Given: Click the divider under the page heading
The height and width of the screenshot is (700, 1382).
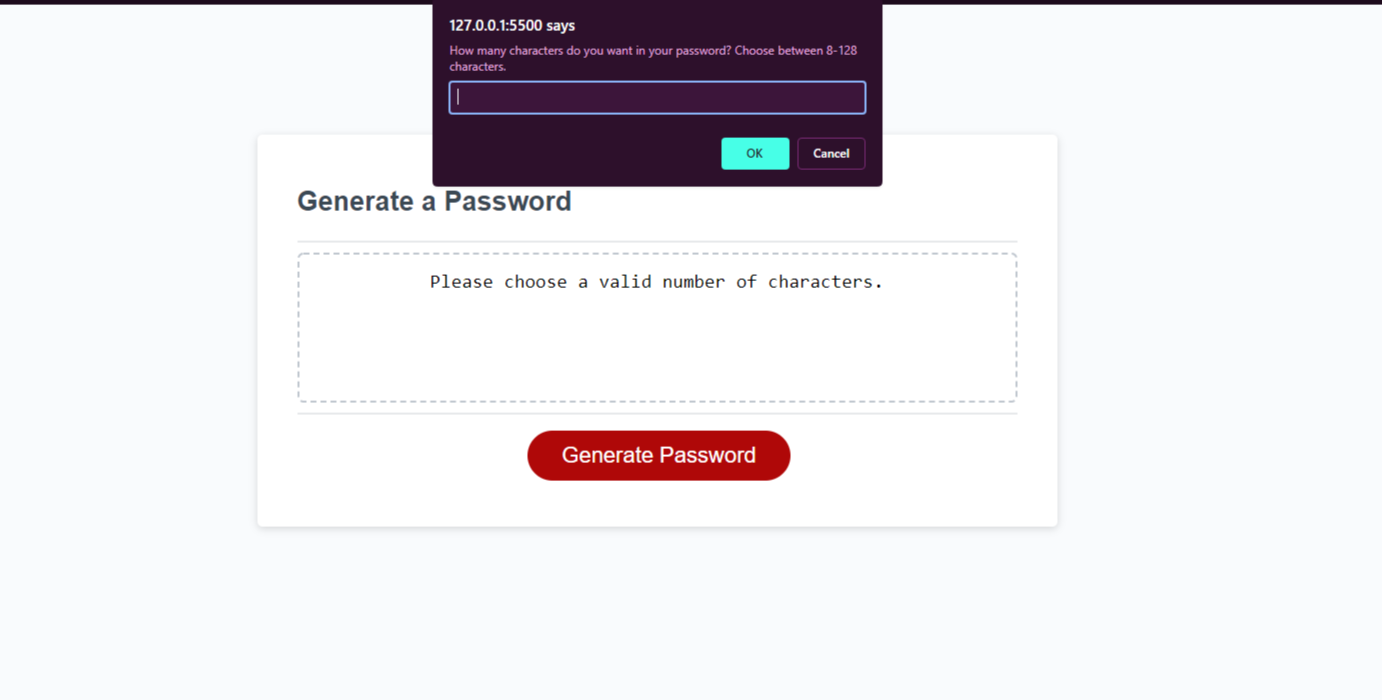Looking at the screenshot, I should click(x=657, y=240).
